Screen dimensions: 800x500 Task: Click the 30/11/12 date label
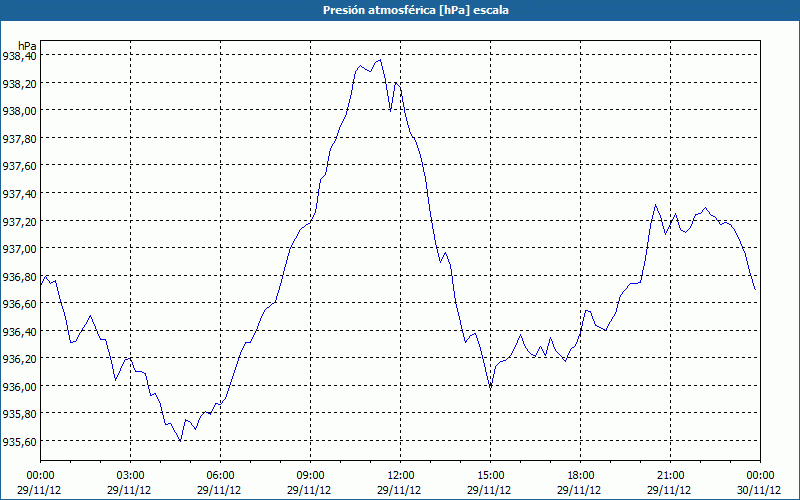point(759,490)
